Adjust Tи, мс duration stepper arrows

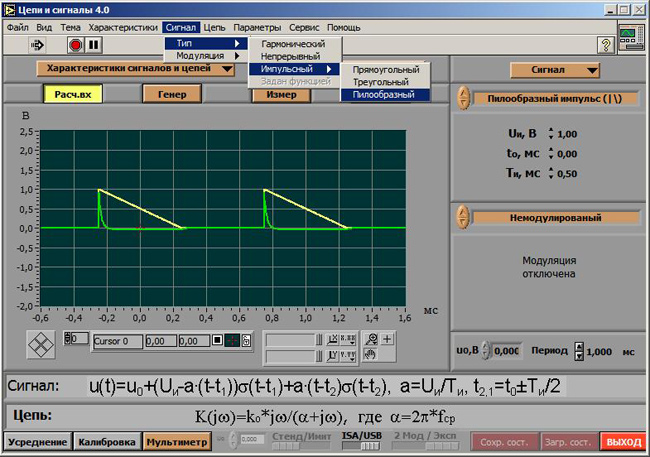pyautogui.click(x=551, y=173)
